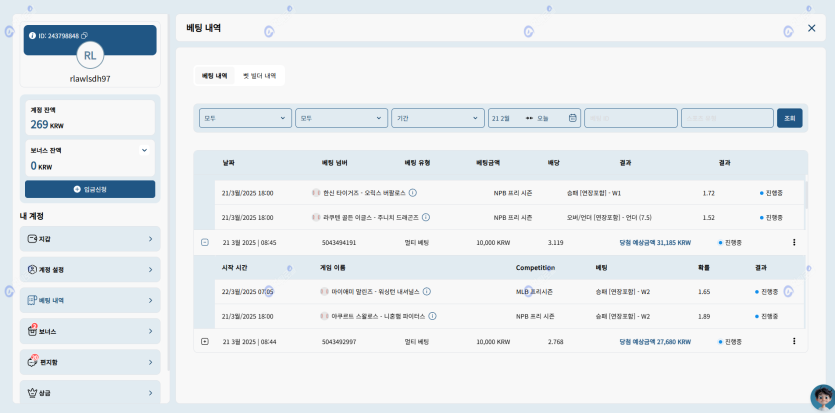Expand the 보너스 잔액 section
The image size is (835, 413).
(145, 150)
